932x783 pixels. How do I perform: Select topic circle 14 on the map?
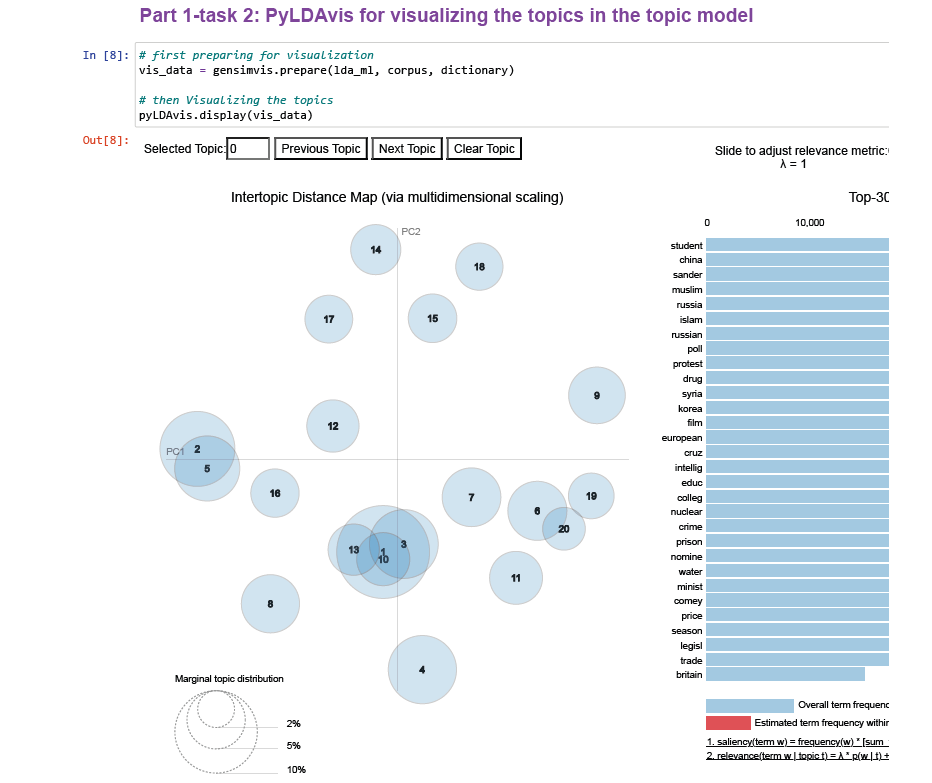click(376, 249)
